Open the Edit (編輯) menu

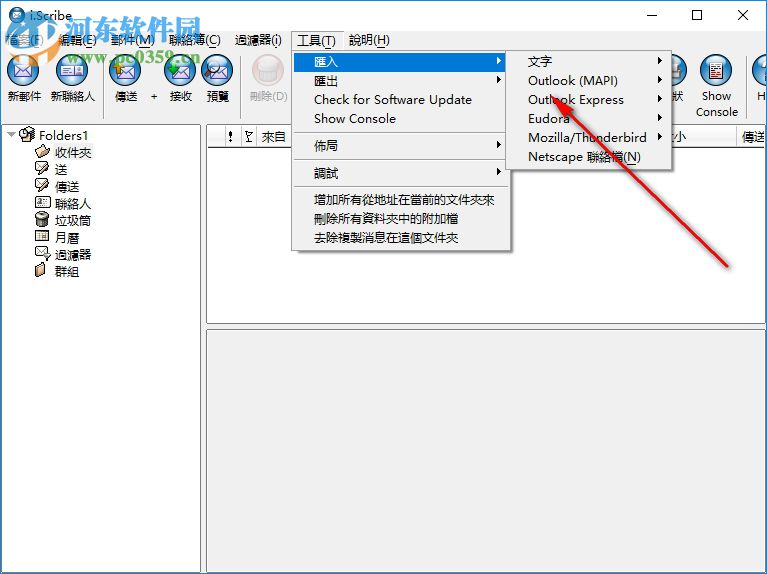point(77,40)
